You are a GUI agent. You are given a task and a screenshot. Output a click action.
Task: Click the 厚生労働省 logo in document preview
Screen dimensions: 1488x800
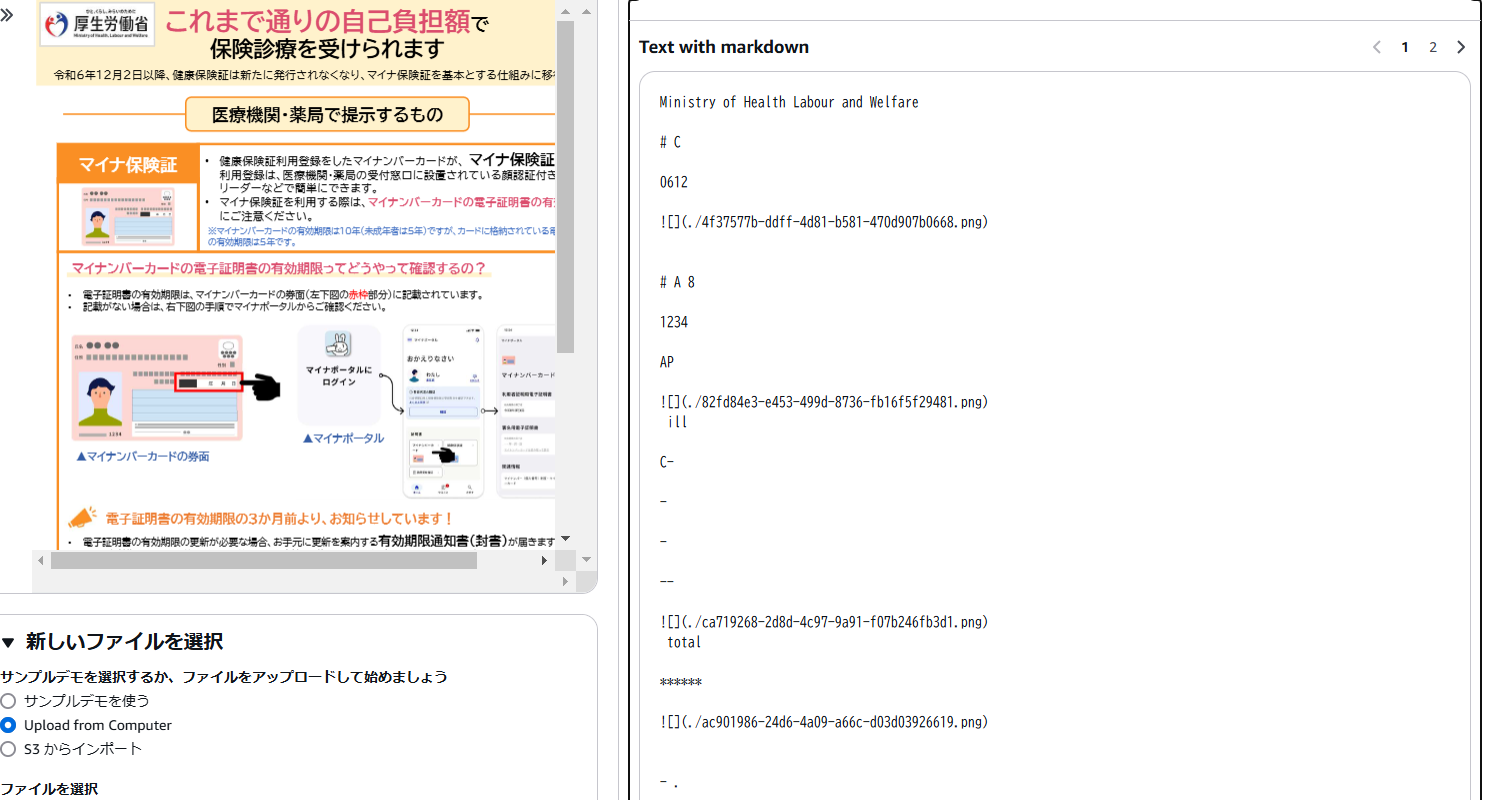[x=98, y=25]
